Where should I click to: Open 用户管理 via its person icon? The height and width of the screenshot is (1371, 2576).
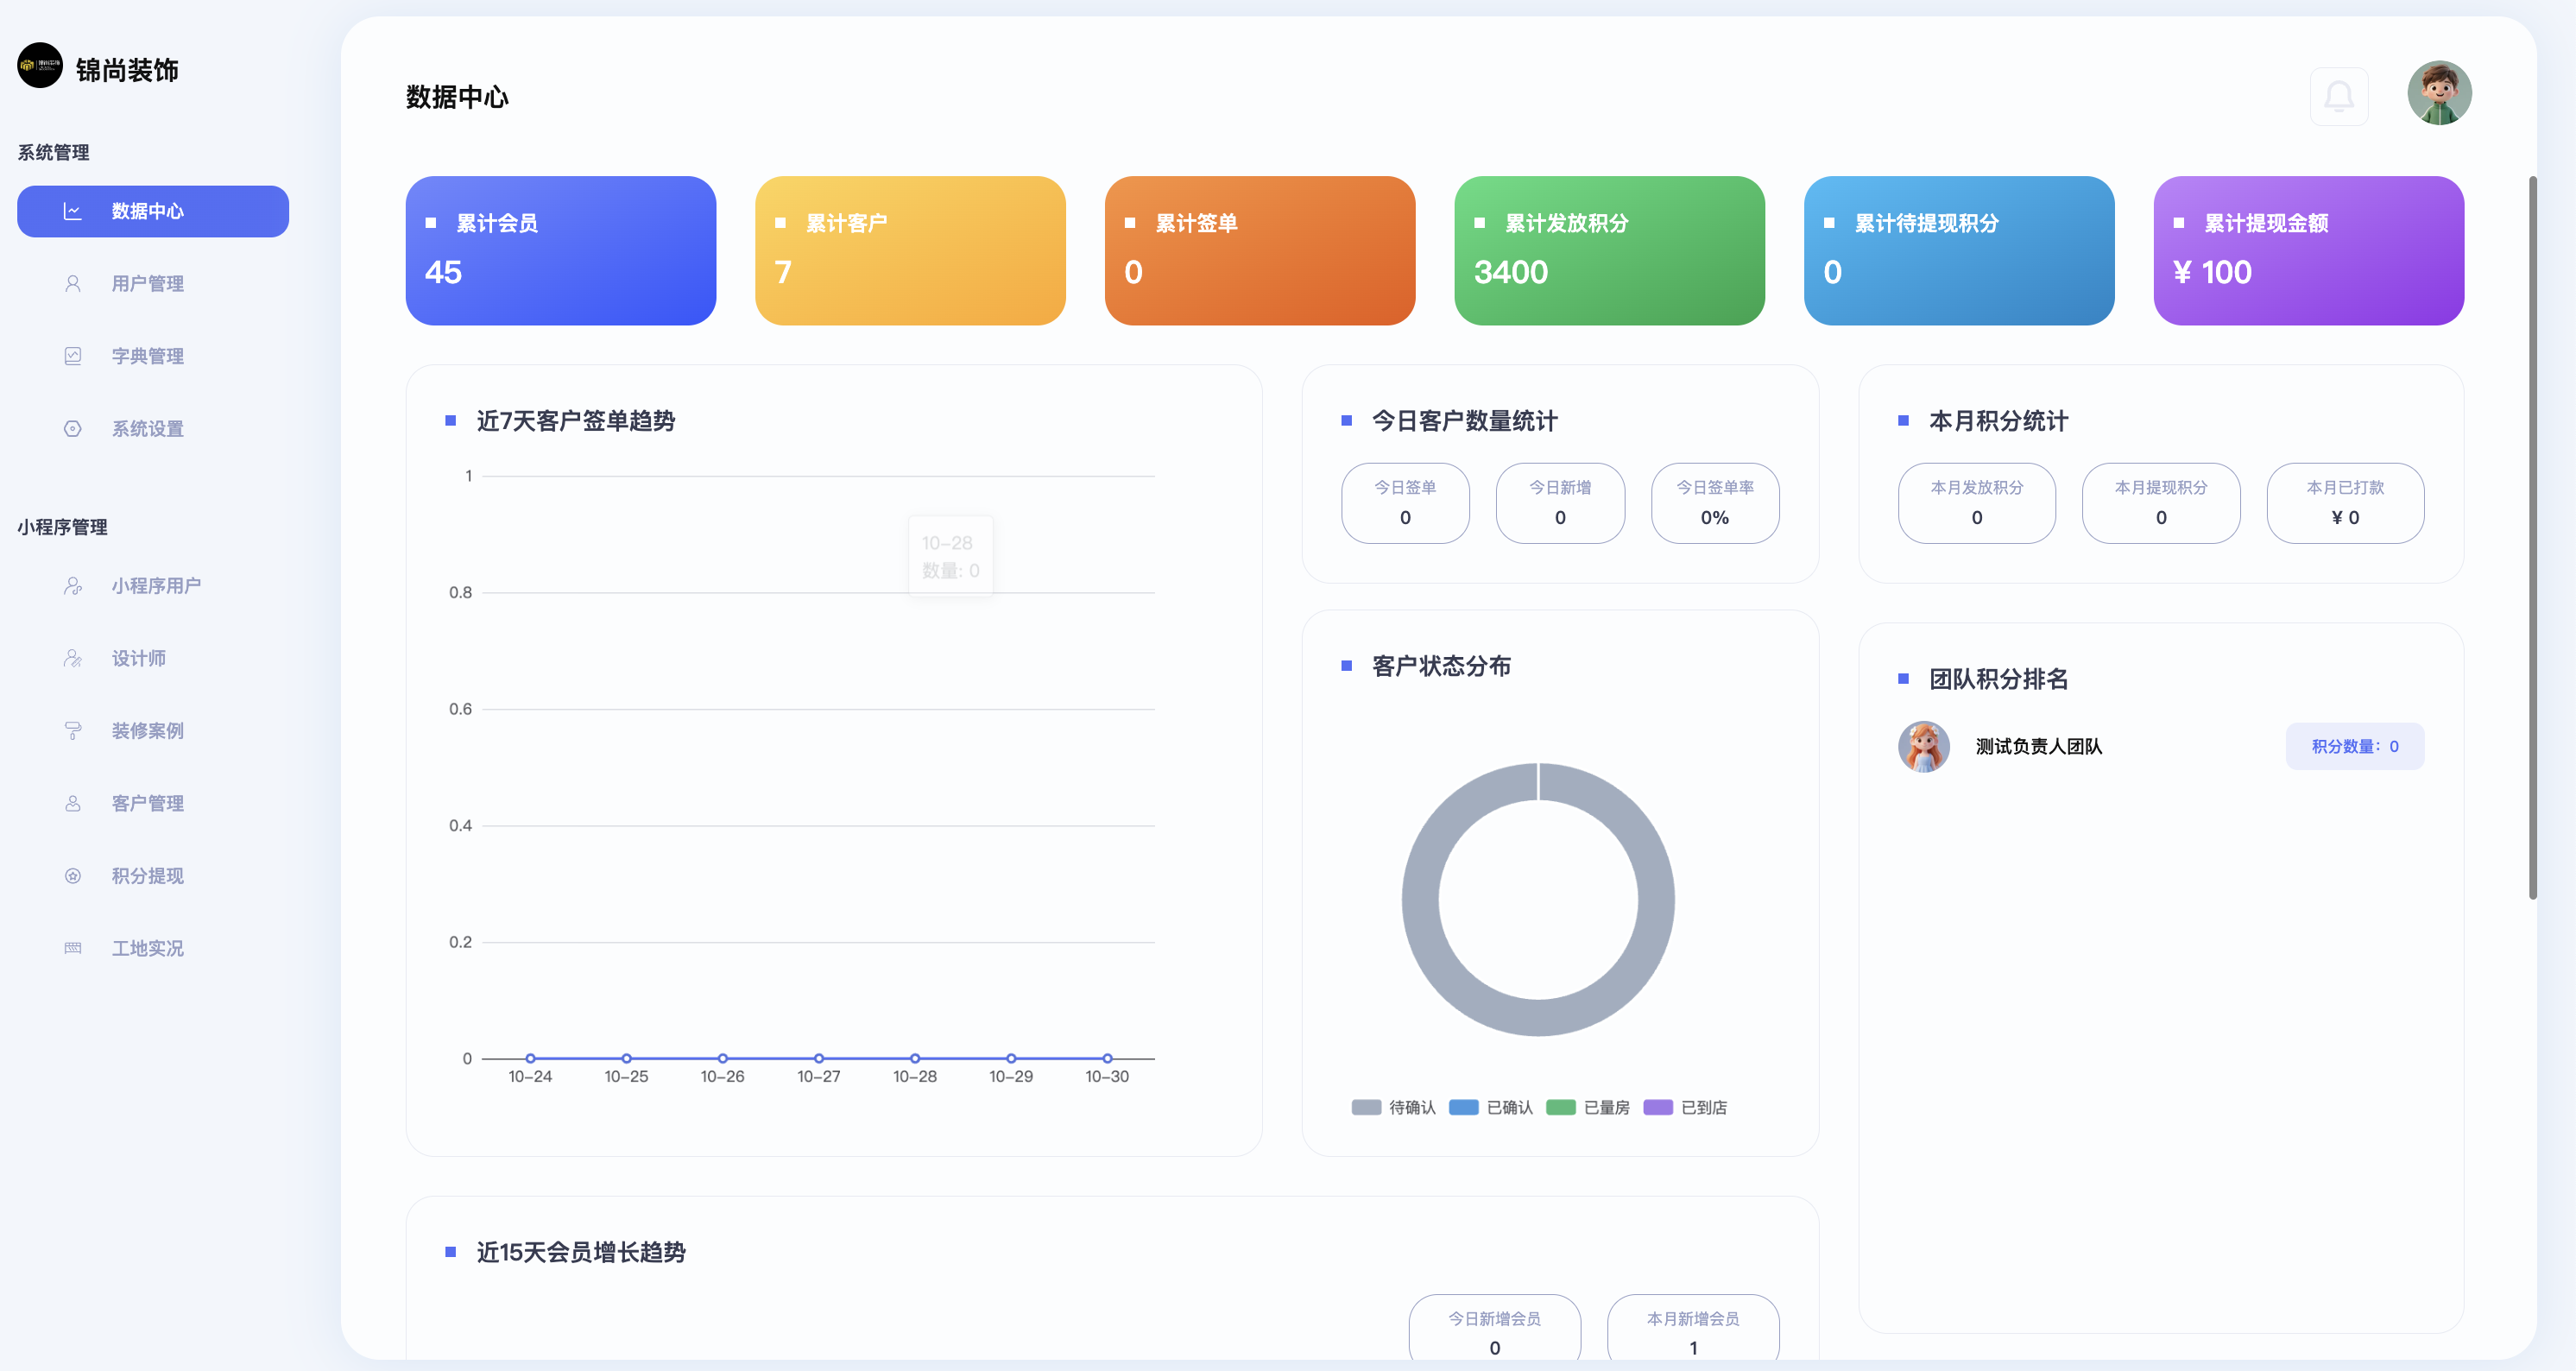pyautogui.click(x=73, y=283)
